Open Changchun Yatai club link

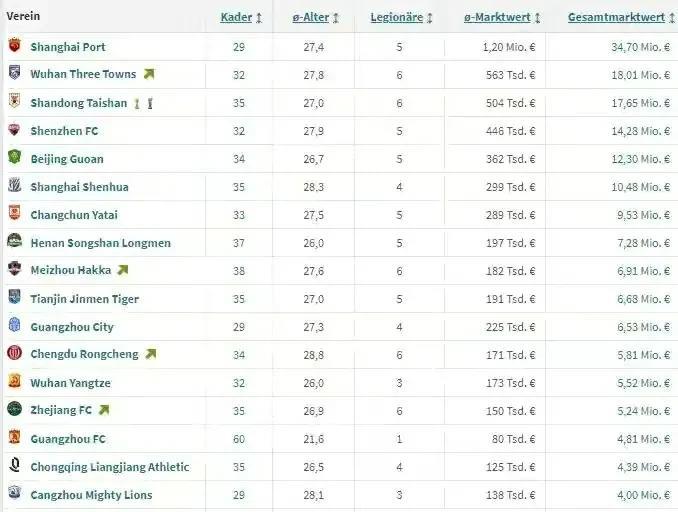74,215
